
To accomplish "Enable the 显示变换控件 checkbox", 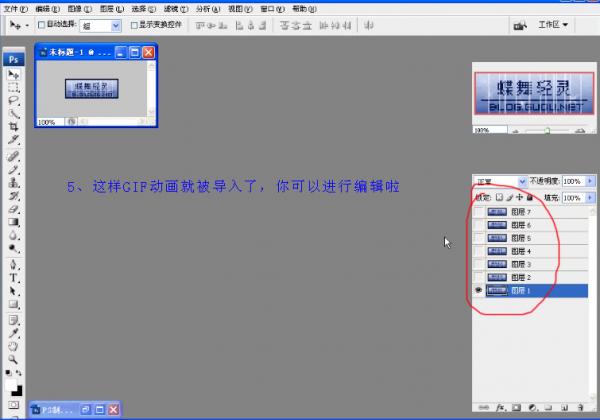I will 134,25.
